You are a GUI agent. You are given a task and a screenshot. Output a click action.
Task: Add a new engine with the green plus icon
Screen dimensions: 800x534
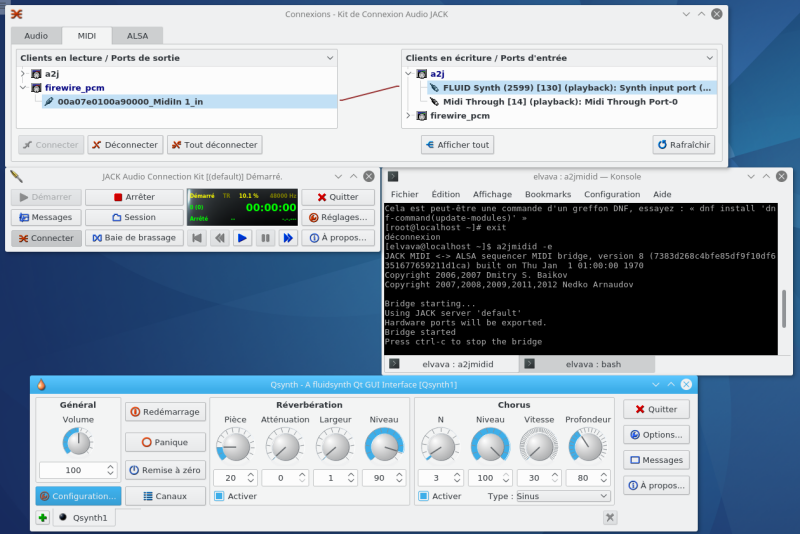42,518
